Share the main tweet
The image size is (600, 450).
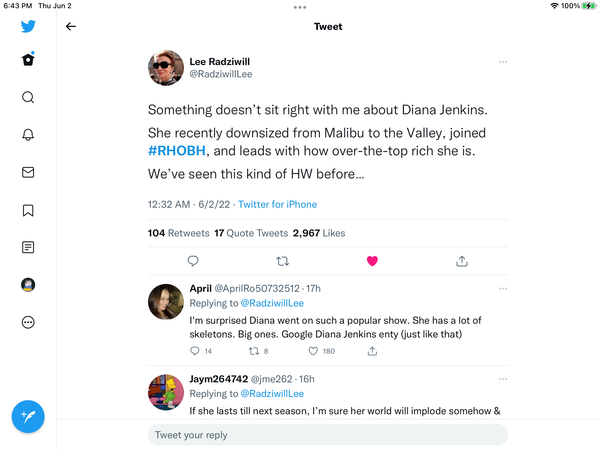tap(462, 261)
